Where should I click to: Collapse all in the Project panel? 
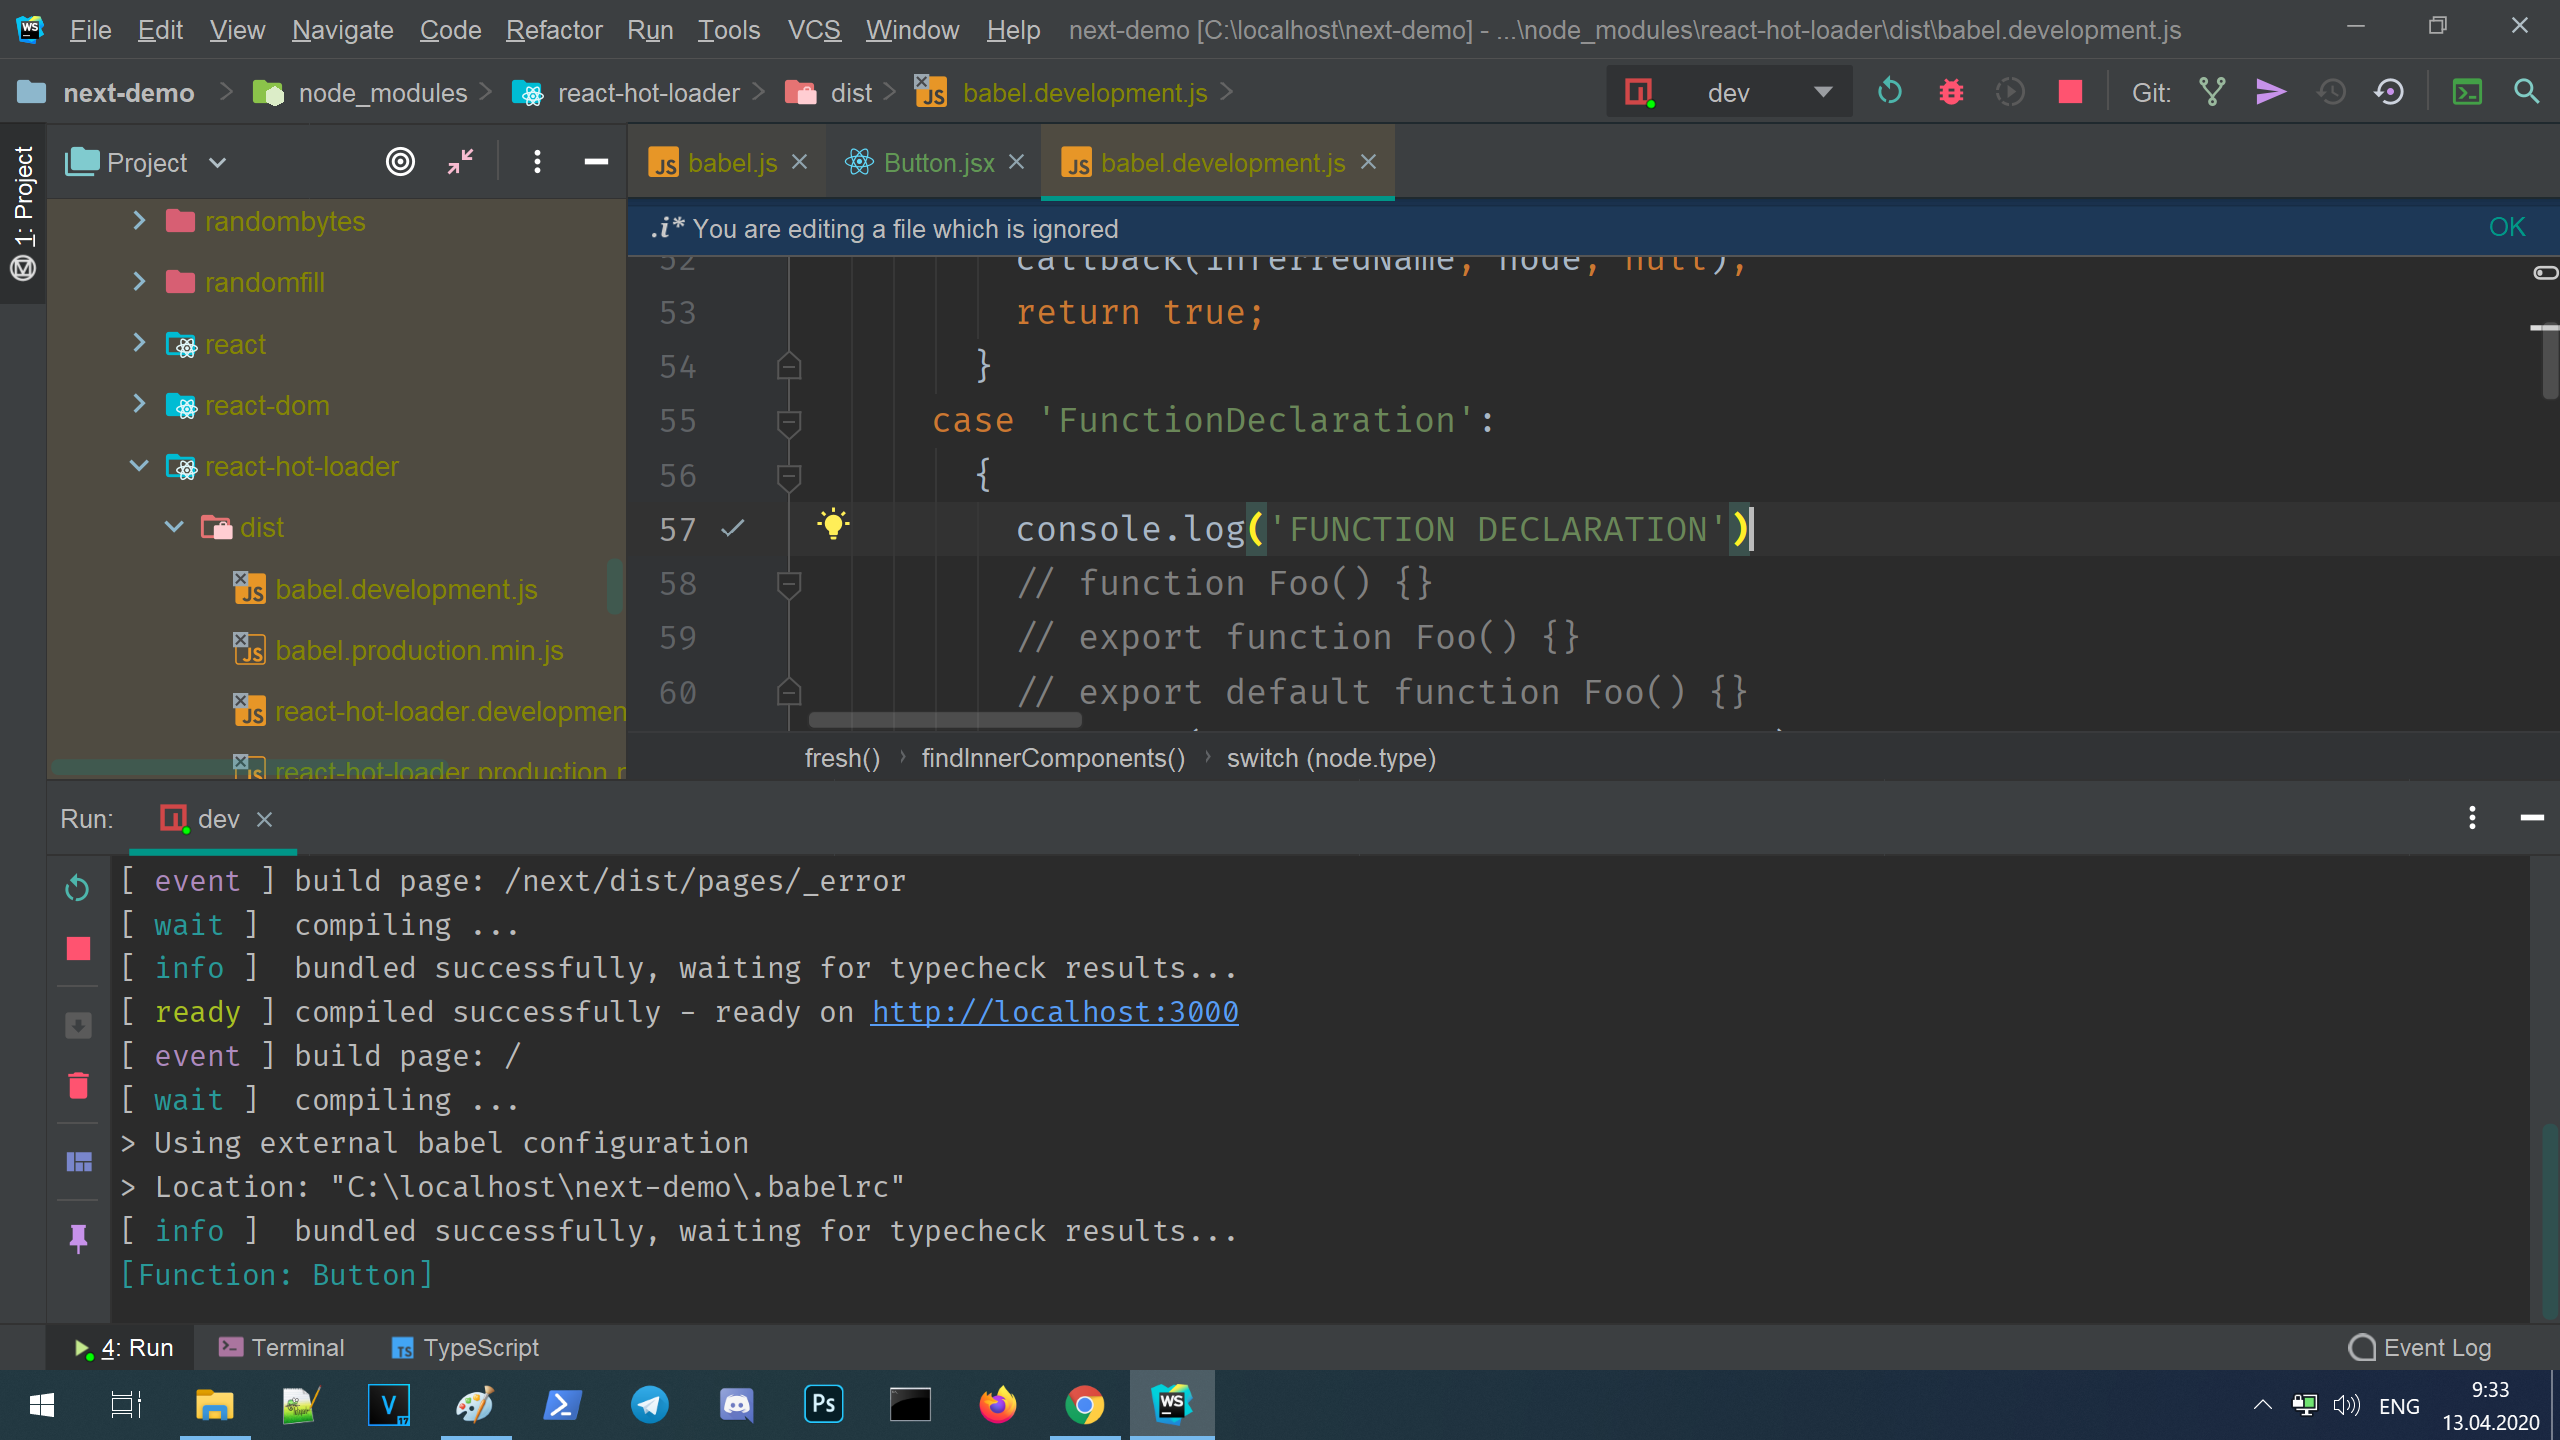coord(460,162)
